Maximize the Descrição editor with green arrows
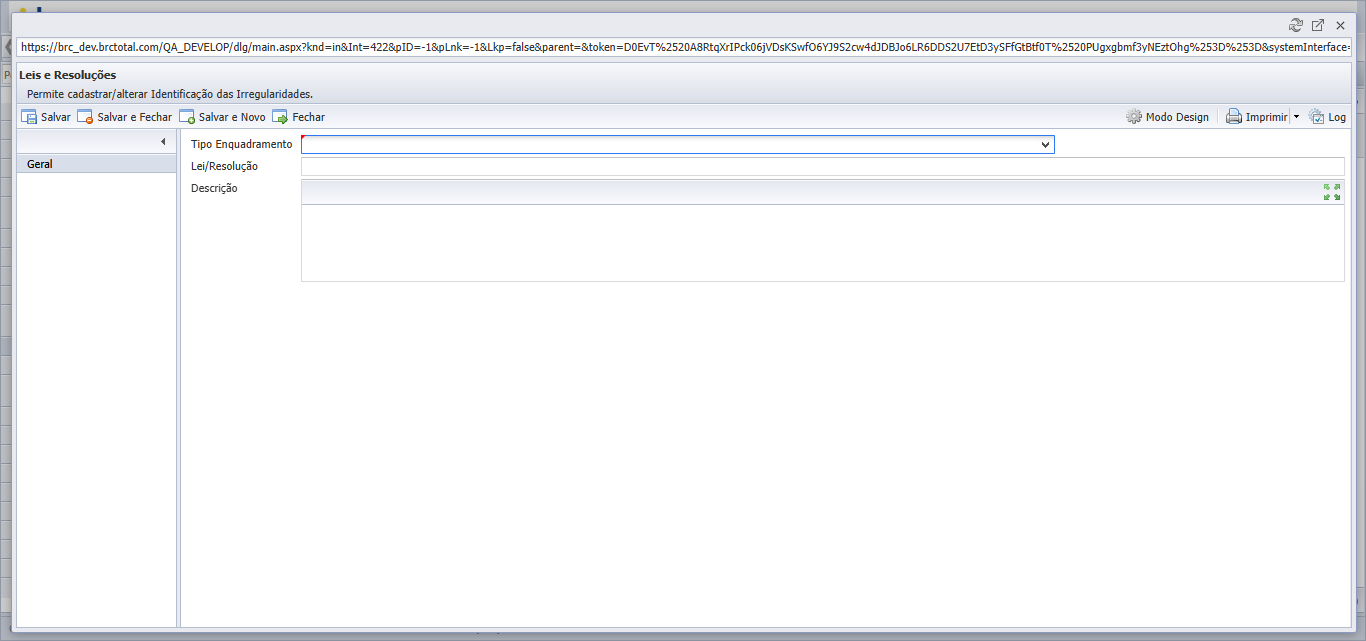This screenshot has height=641, width=1366. click(x=1332, y=192)
